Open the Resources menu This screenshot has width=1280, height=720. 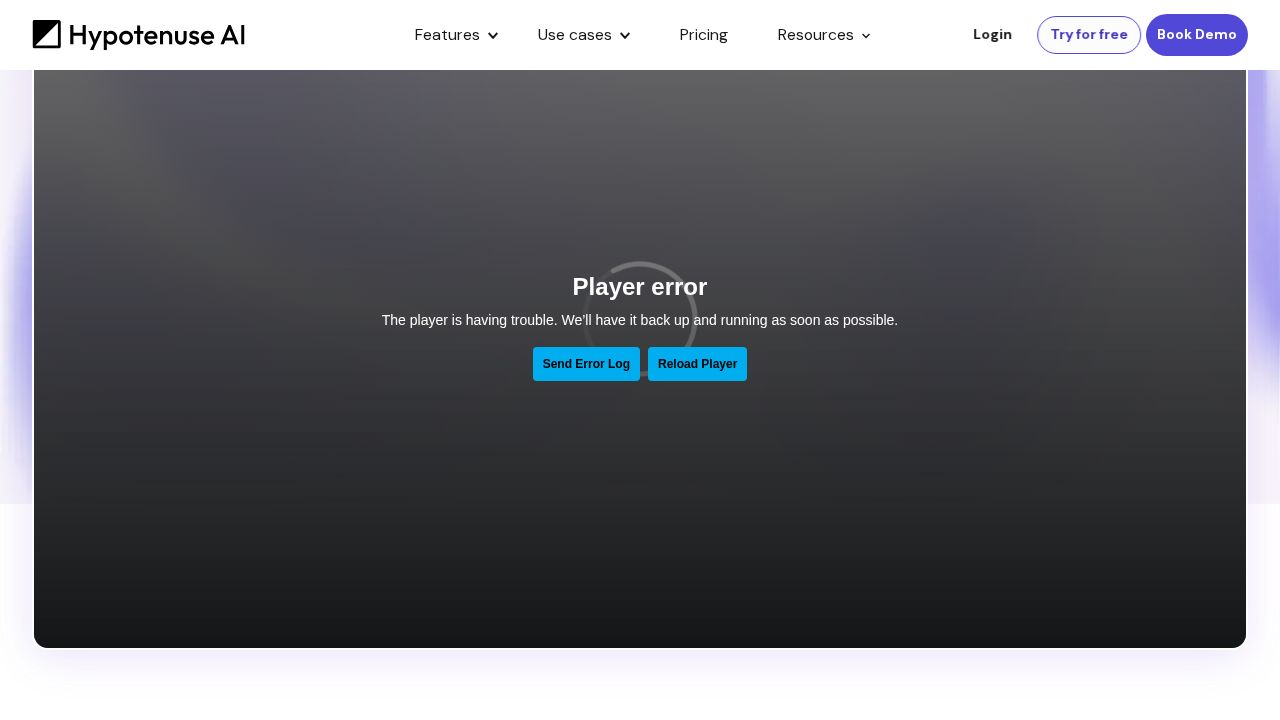tap(815, 35)
